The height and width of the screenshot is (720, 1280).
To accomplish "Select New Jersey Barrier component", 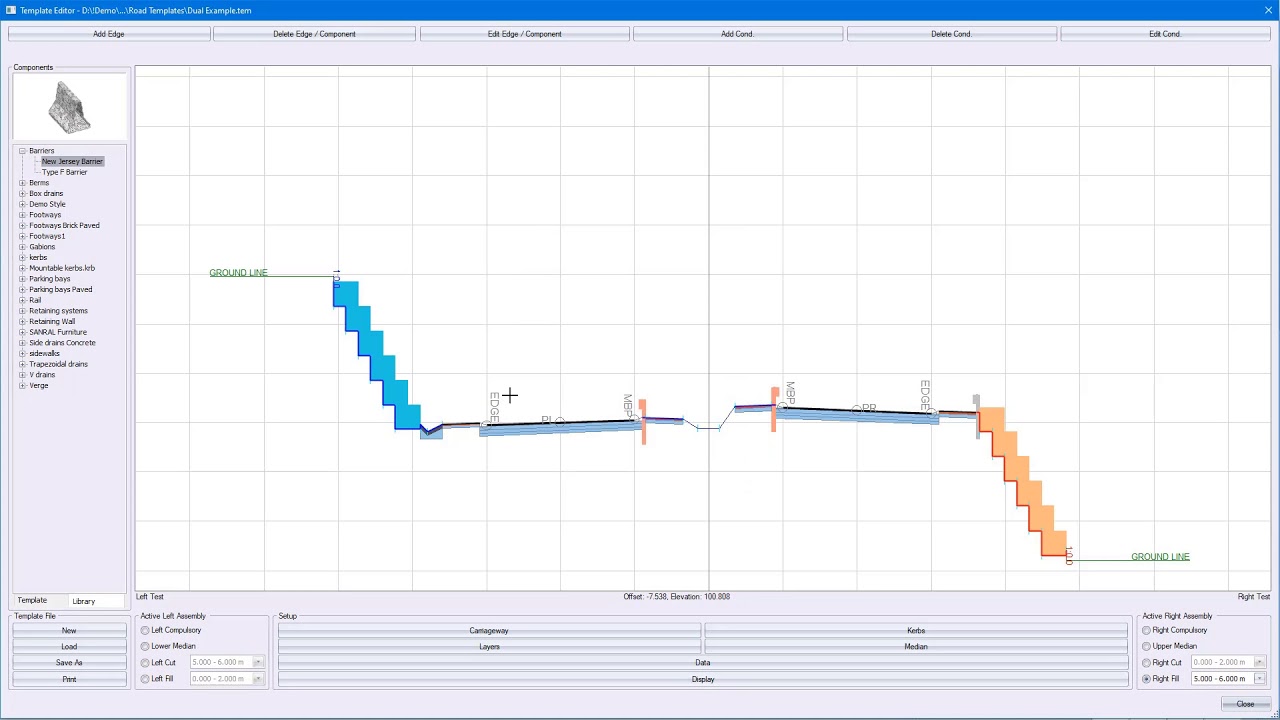I will tap(72, 161).
